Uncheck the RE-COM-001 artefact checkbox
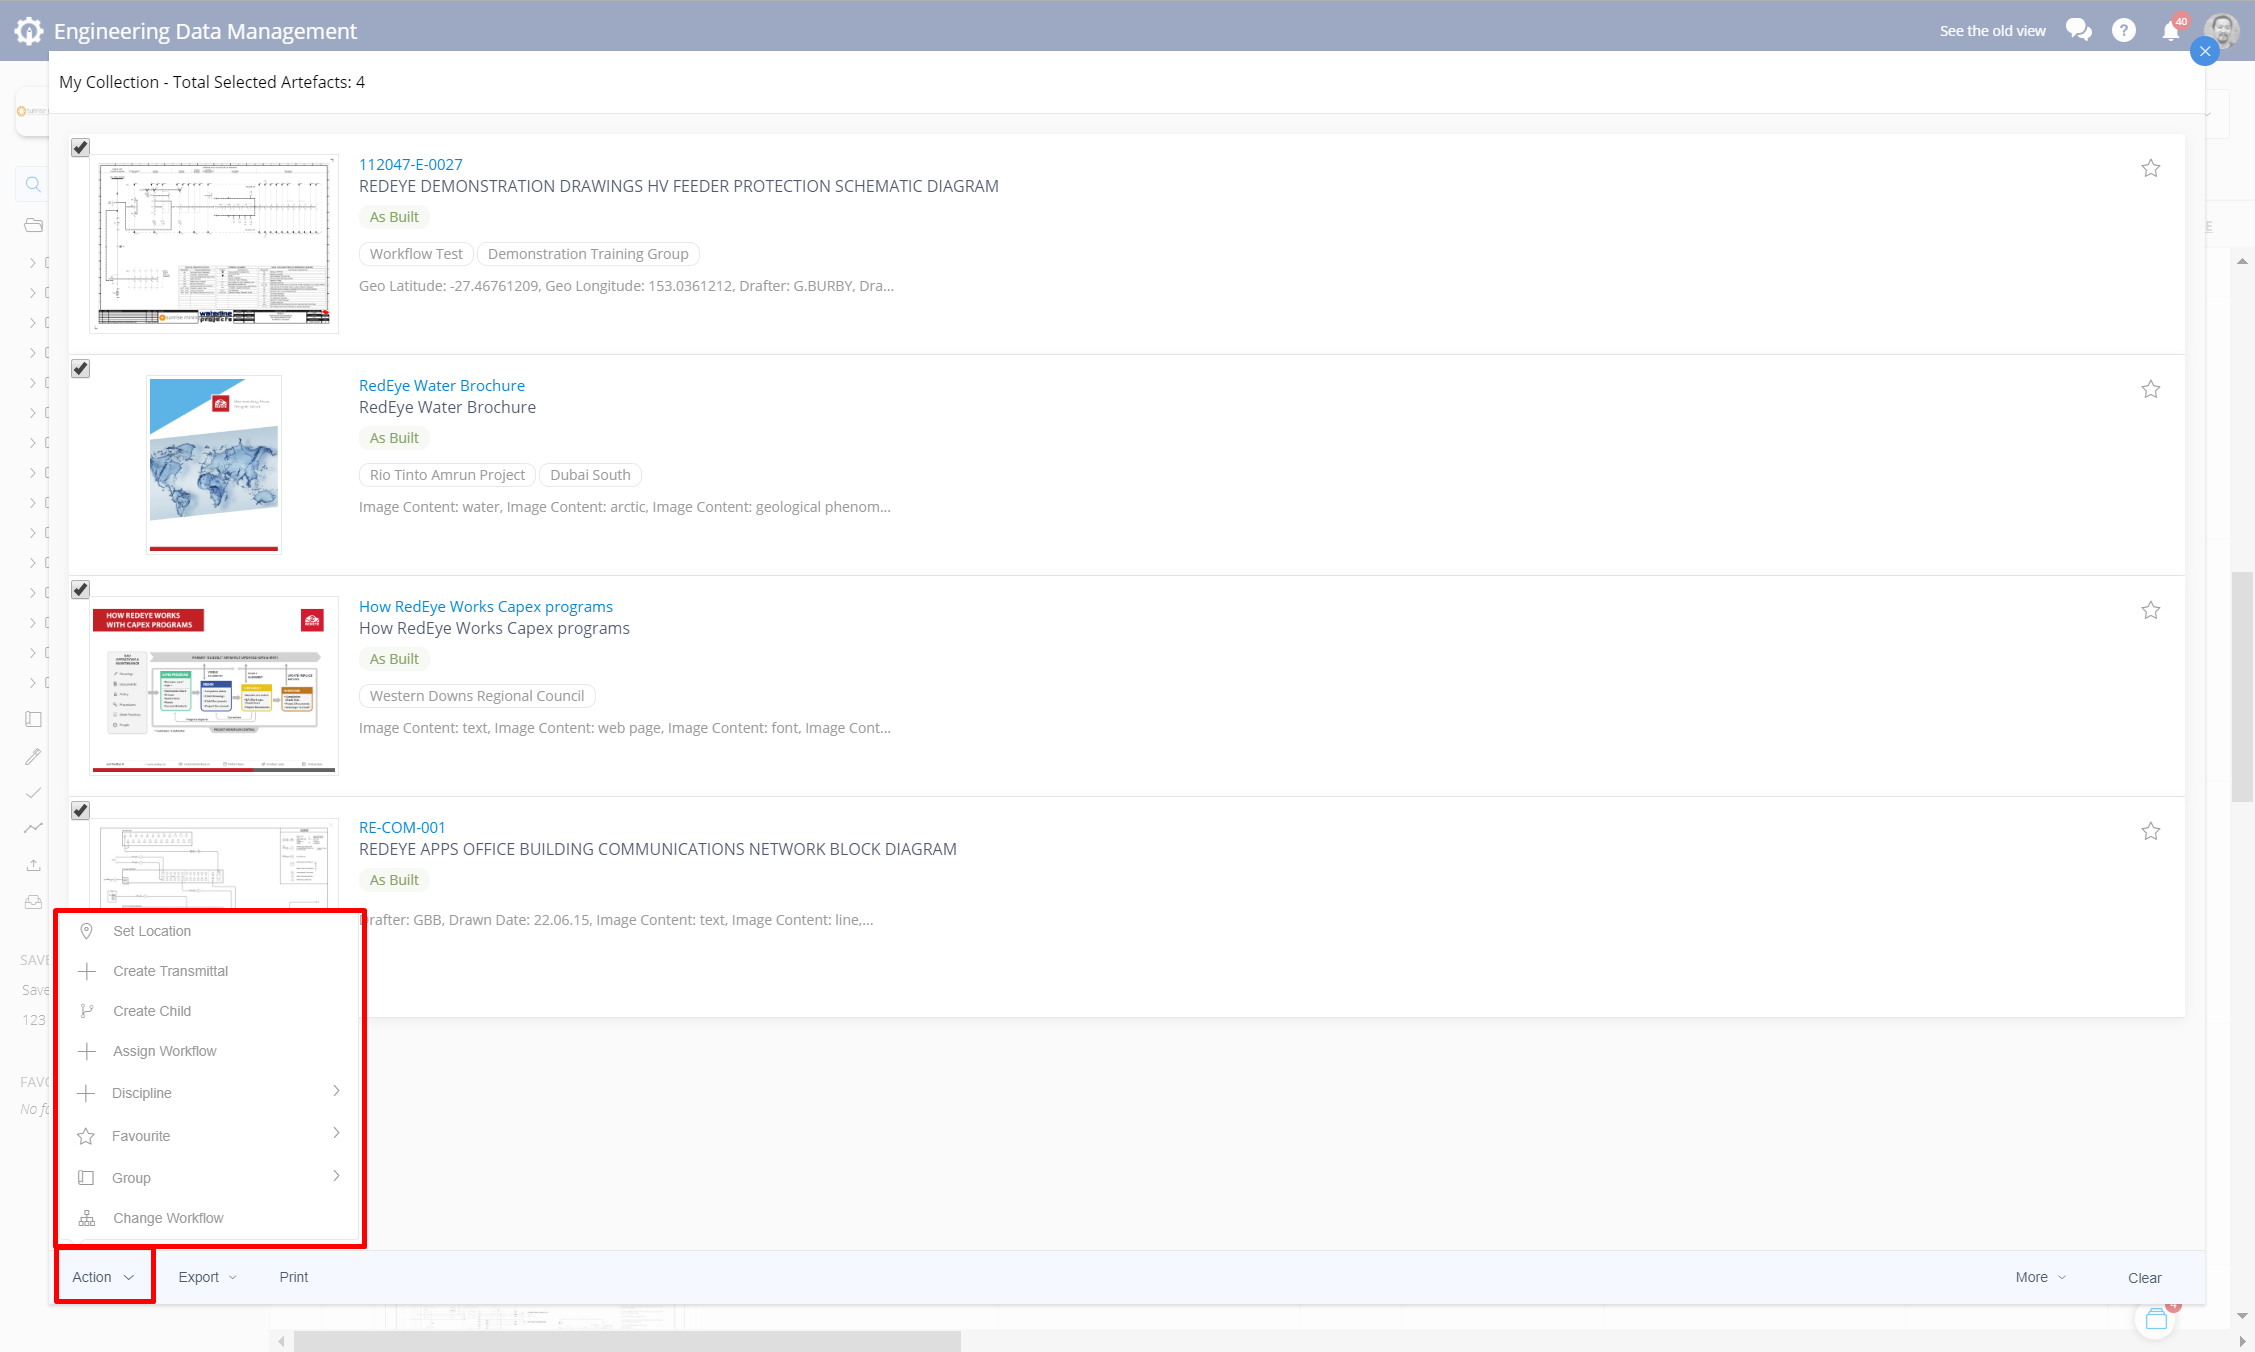This screenshot has width=2255, height=1352. (81, 811)
